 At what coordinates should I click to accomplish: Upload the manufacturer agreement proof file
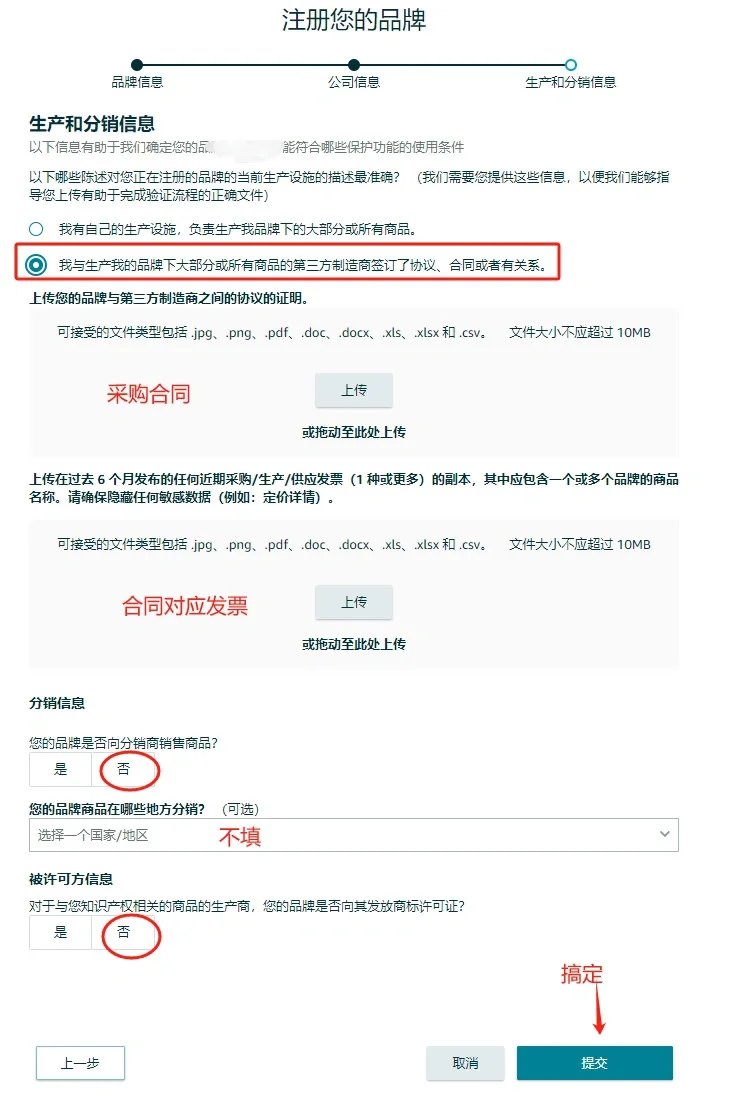(353, 390)
